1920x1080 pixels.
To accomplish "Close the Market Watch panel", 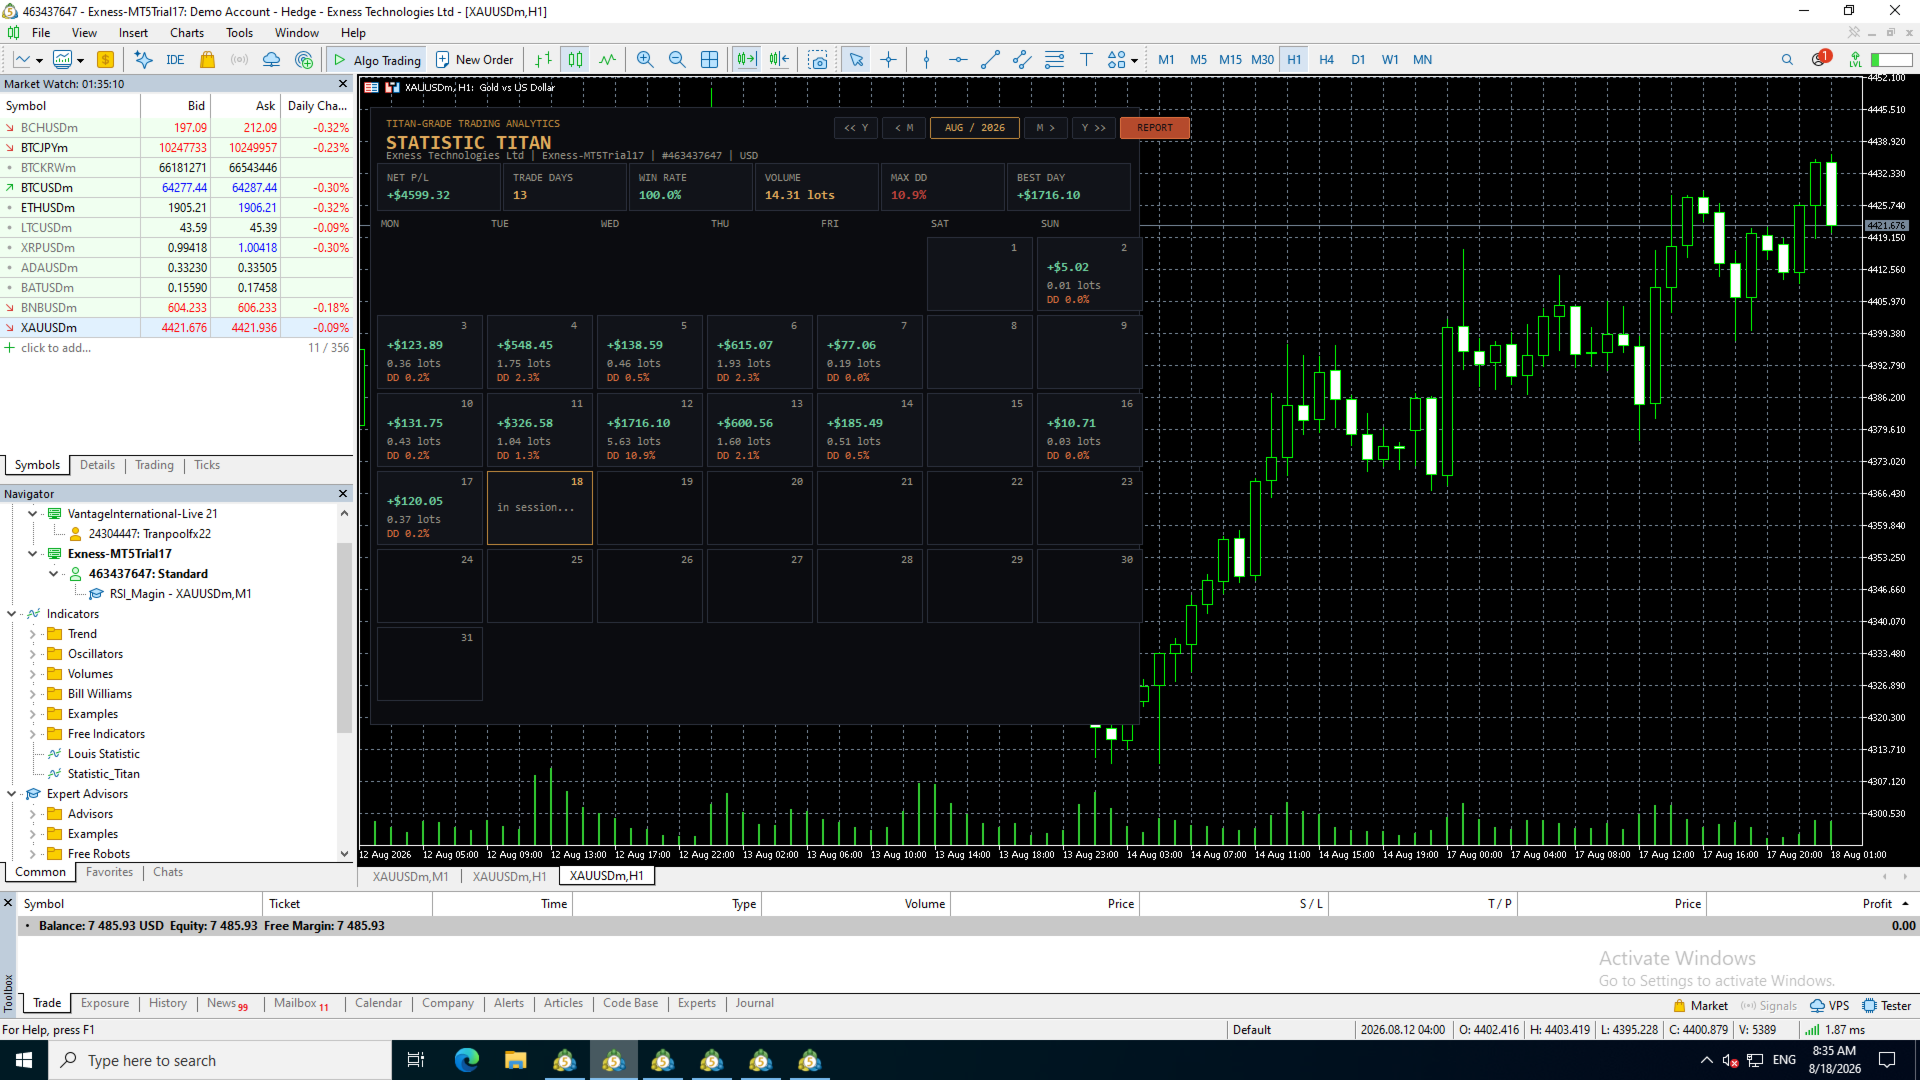I will [x=343, y=84].
